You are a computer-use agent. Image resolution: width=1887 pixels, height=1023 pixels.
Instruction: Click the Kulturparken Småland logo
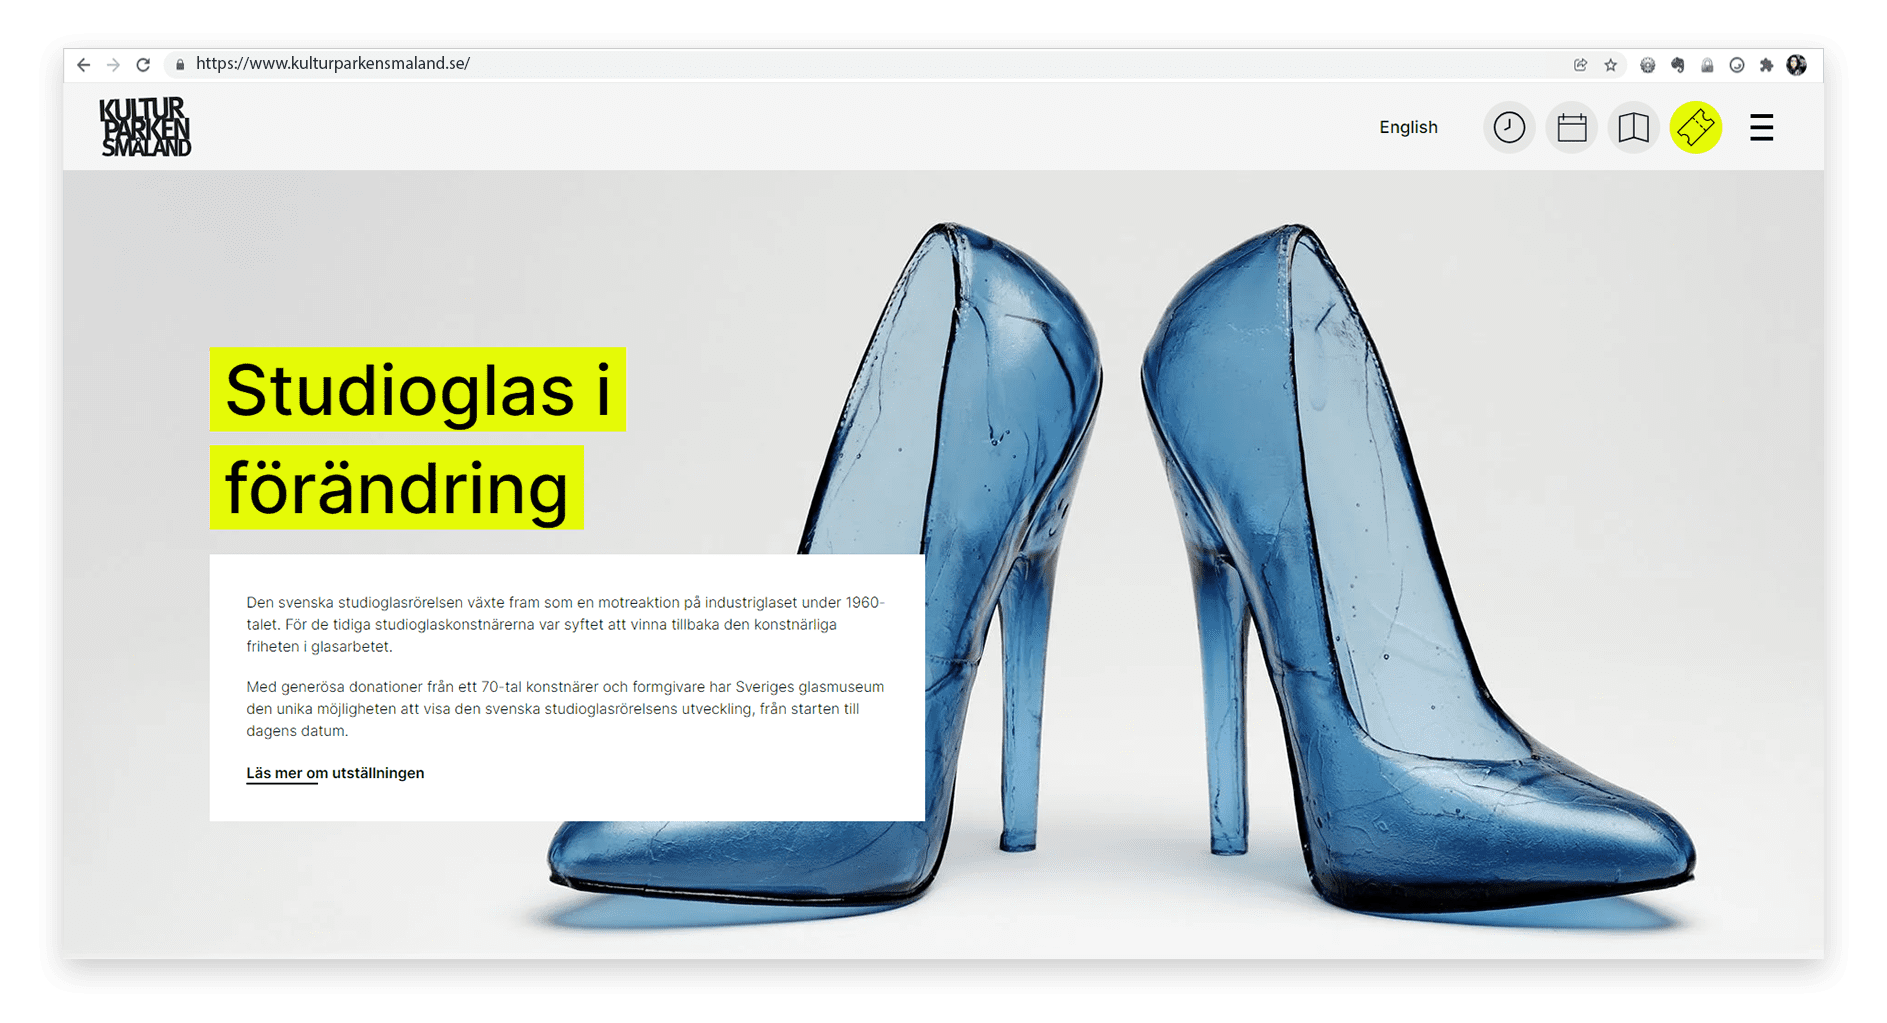pos(145,126)
